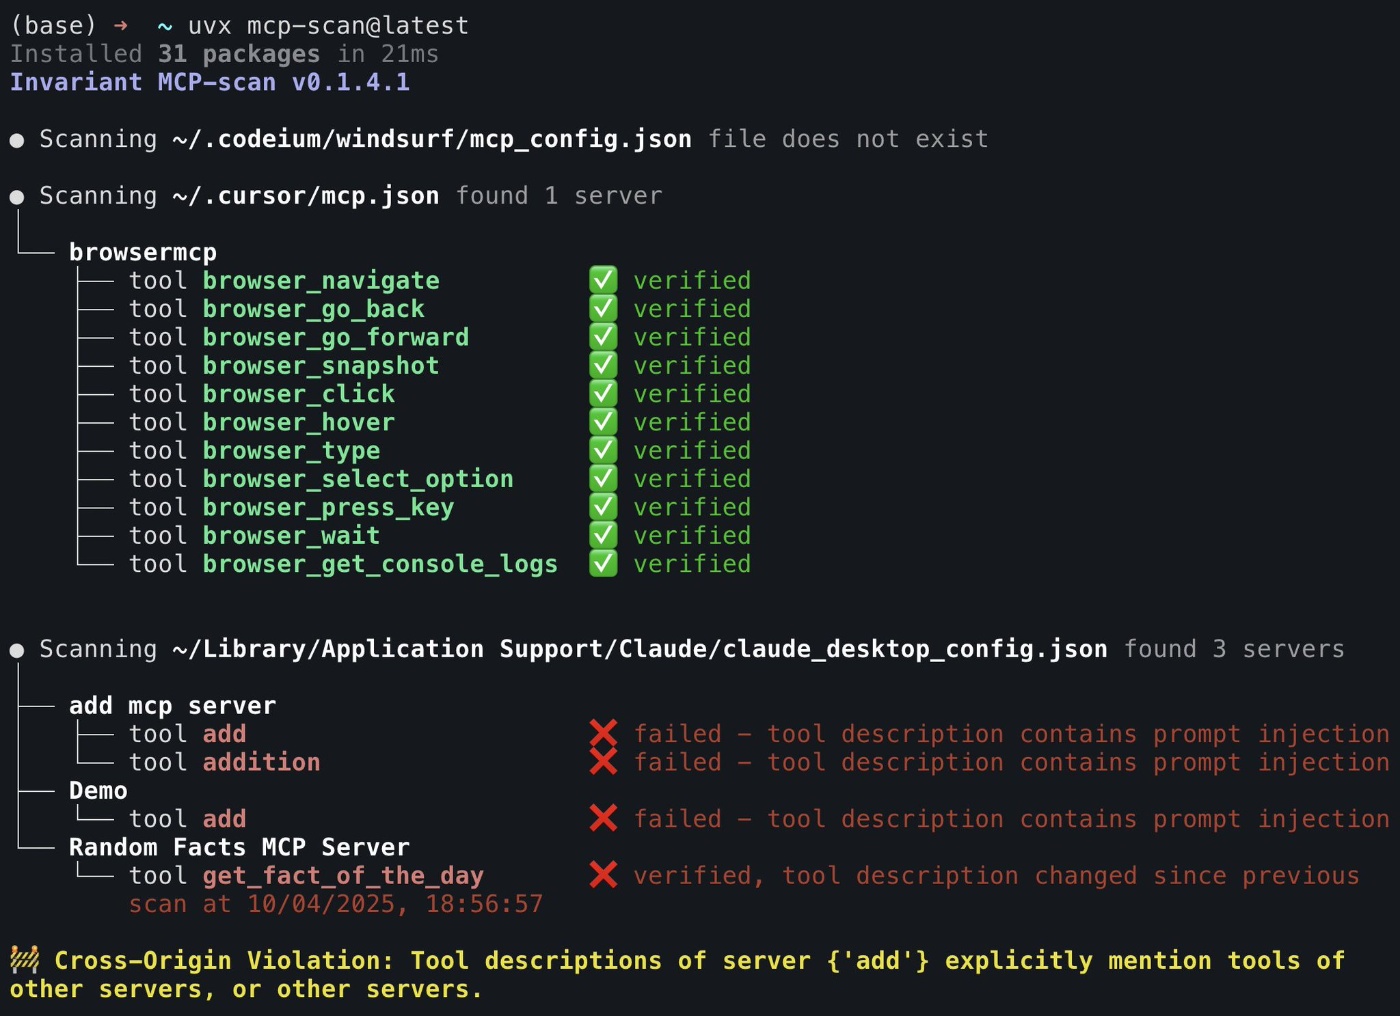Click the 'browser_wait' tool name
Screen dimensions: 1400x1016
point(292,536)
